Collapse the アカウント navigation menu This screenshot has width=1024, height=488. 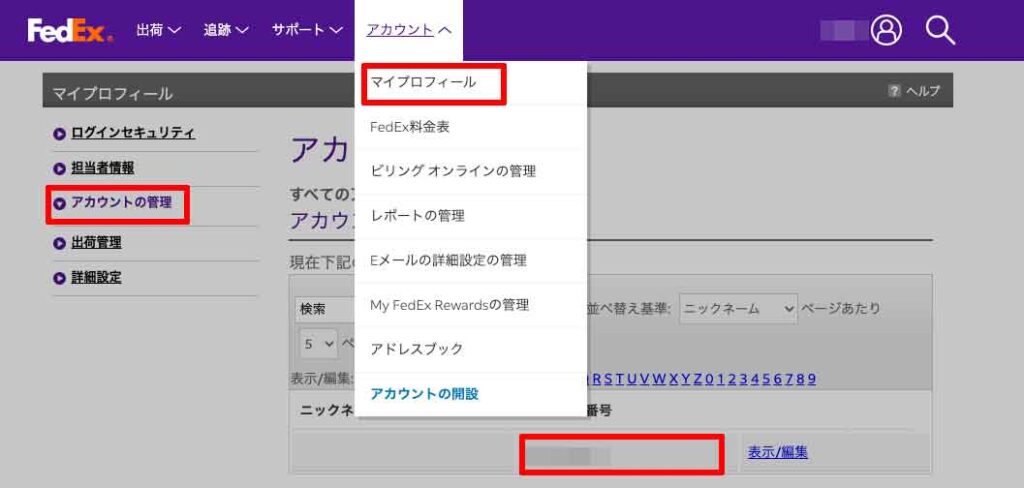point(409,30)
